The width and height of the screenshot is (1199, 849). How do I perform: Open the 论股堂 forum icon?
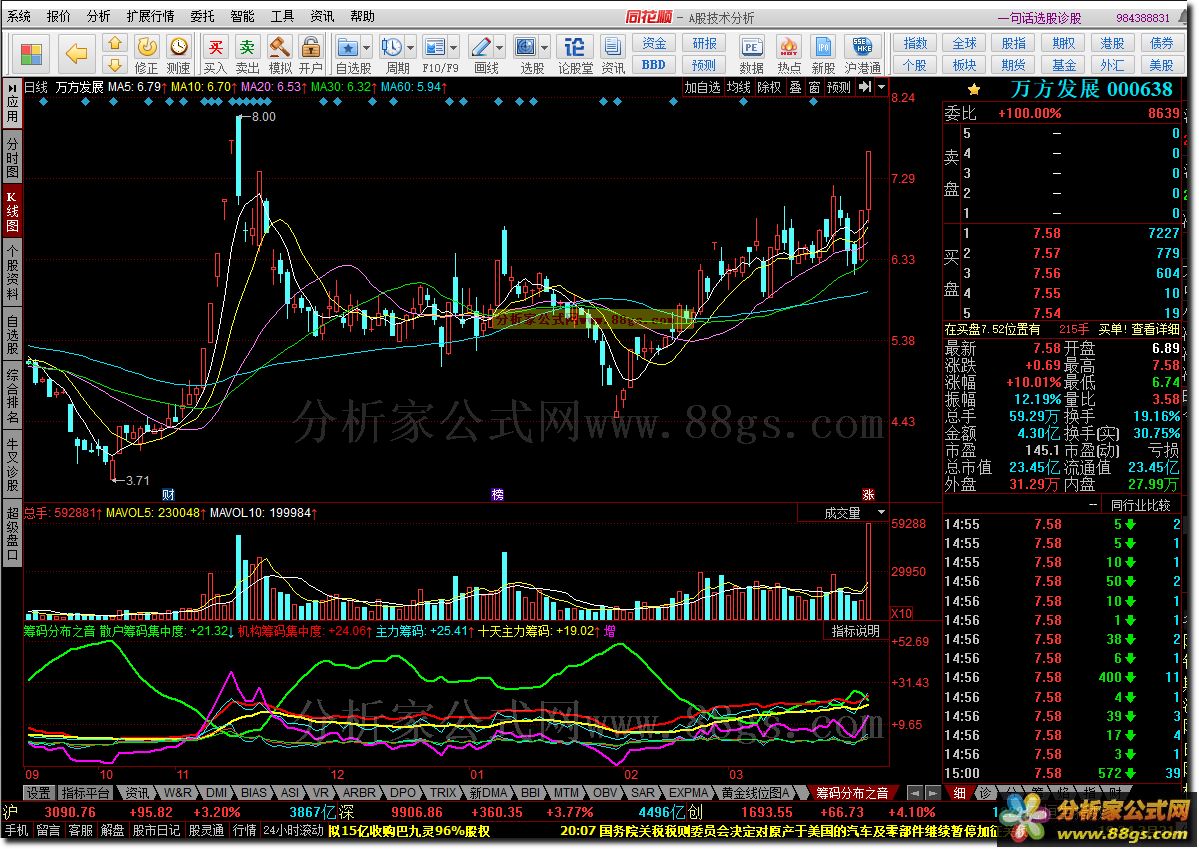click(575, 54)
